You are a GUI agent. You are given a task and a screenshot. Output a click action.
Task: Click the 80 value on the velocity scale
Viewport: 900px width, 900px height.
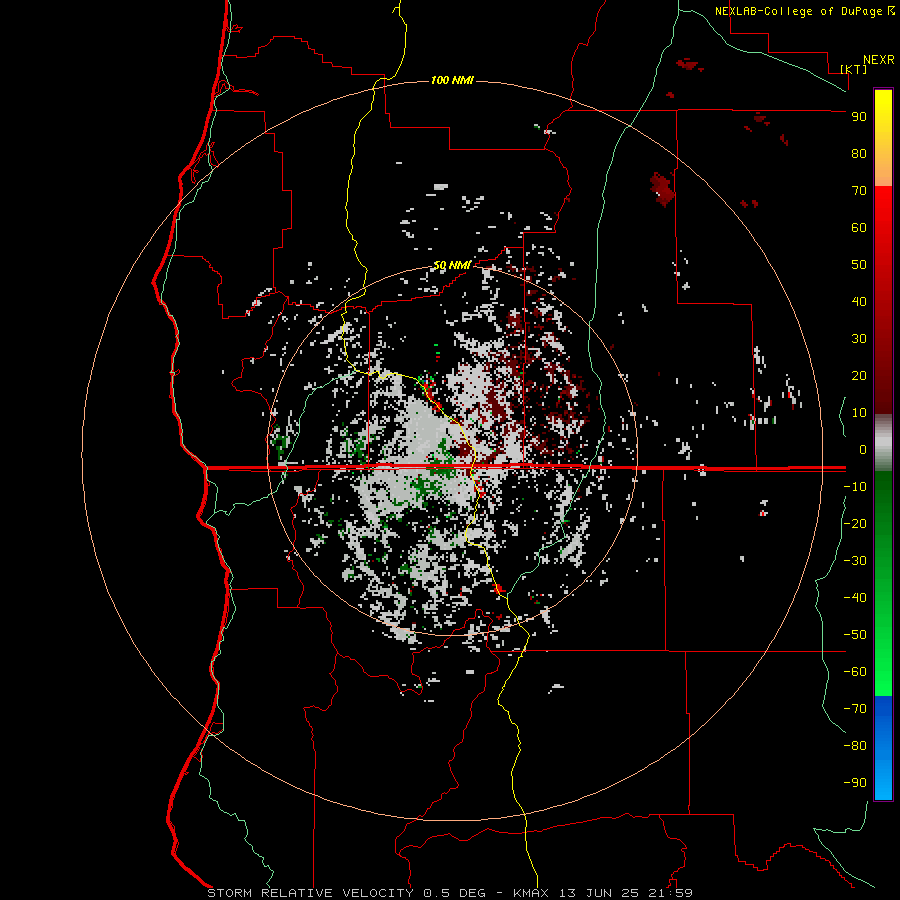859,154
